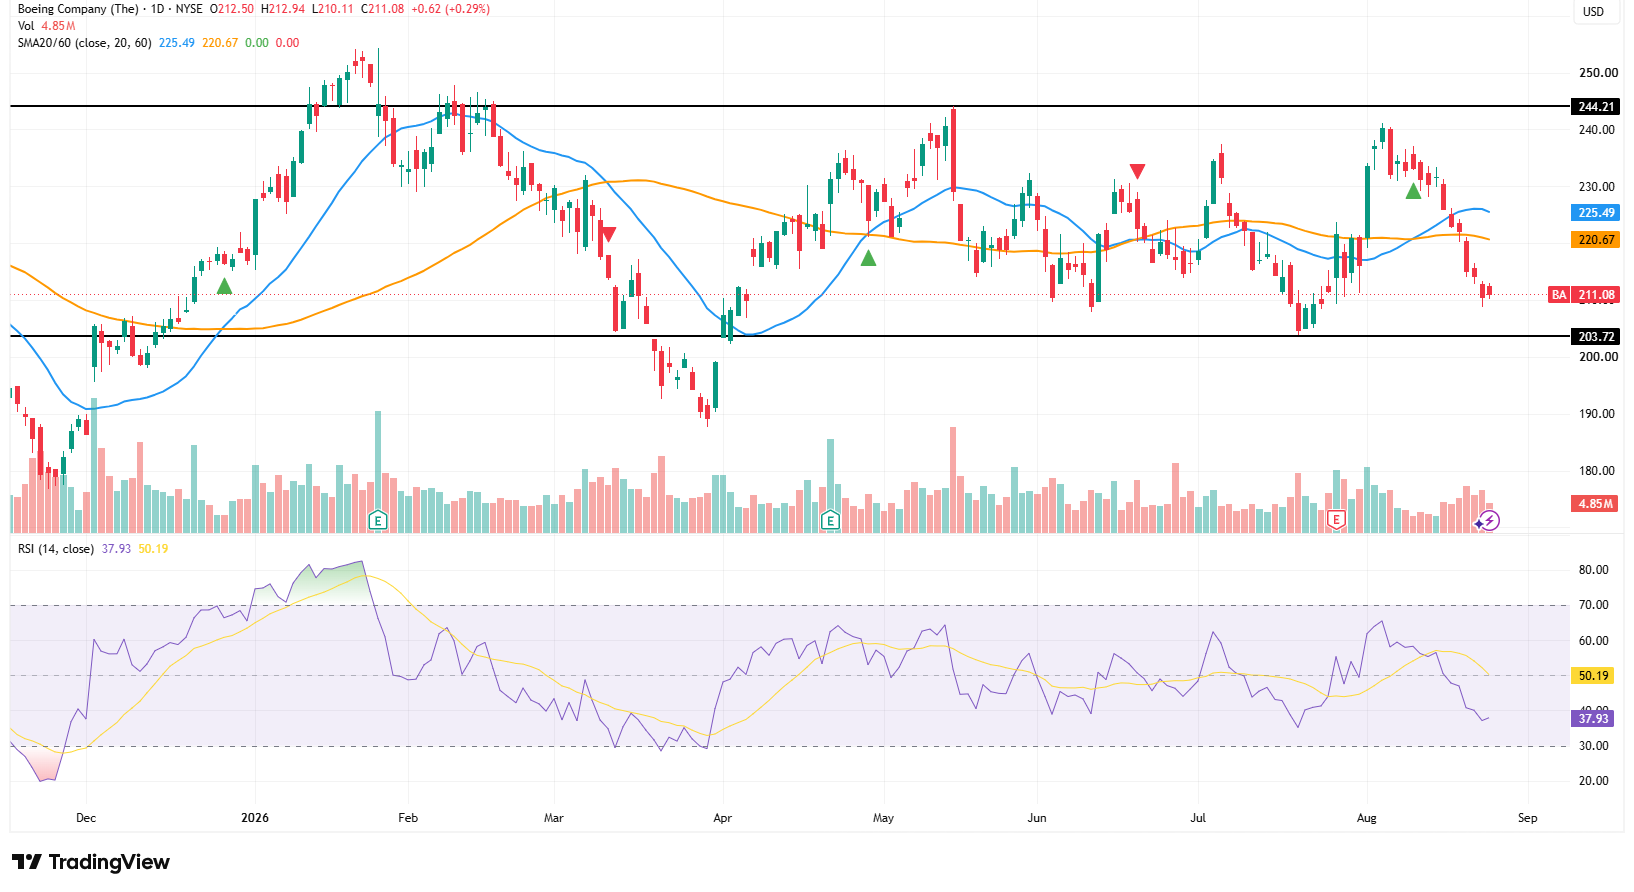This screenshot has height=892, width=1634.
Task: Click the green earnings E marker near February
Action: click(377, 520)
